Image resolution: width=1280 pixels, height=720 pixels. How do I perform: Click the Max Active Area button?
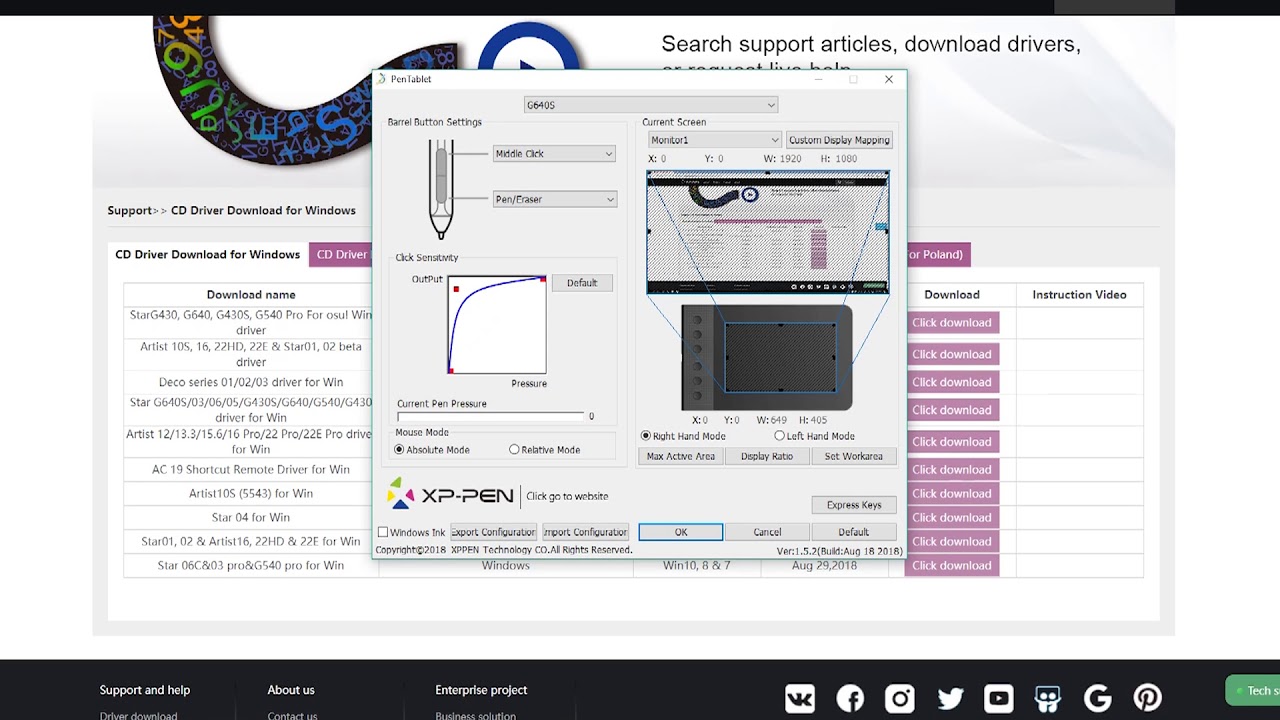point(680,456)
